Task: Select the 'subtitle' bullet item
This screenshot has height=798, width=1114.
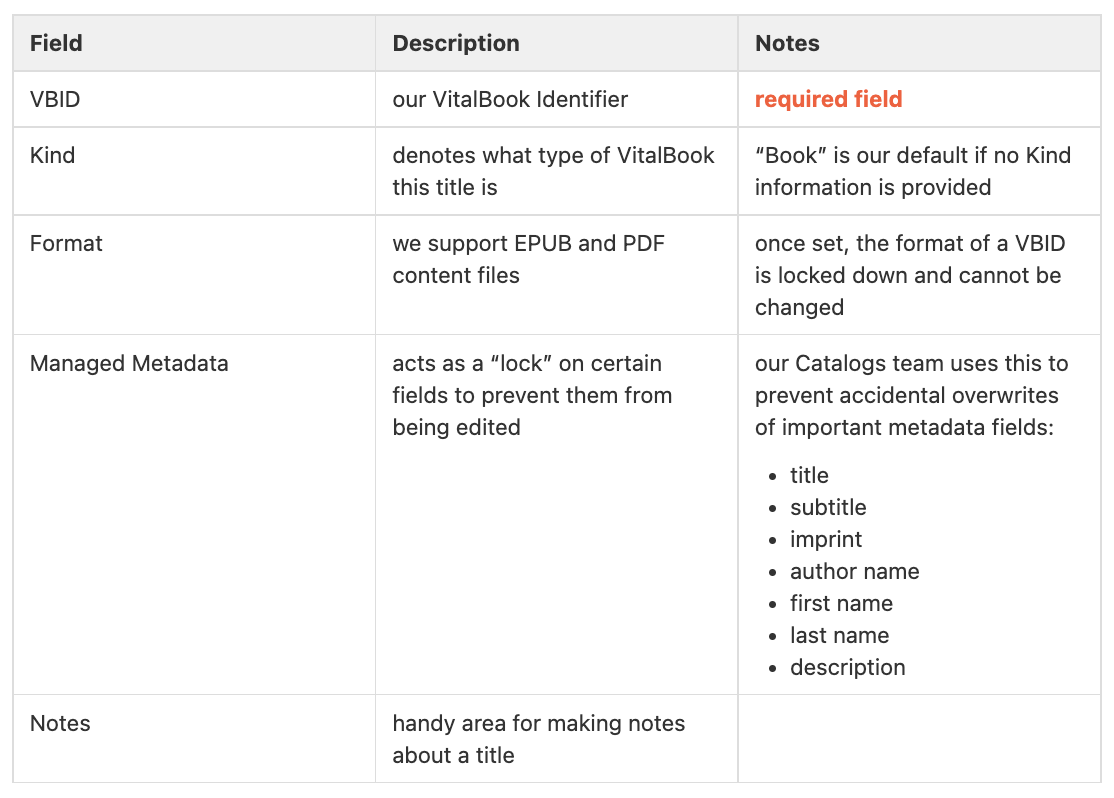Action: [x=828, y=507]
